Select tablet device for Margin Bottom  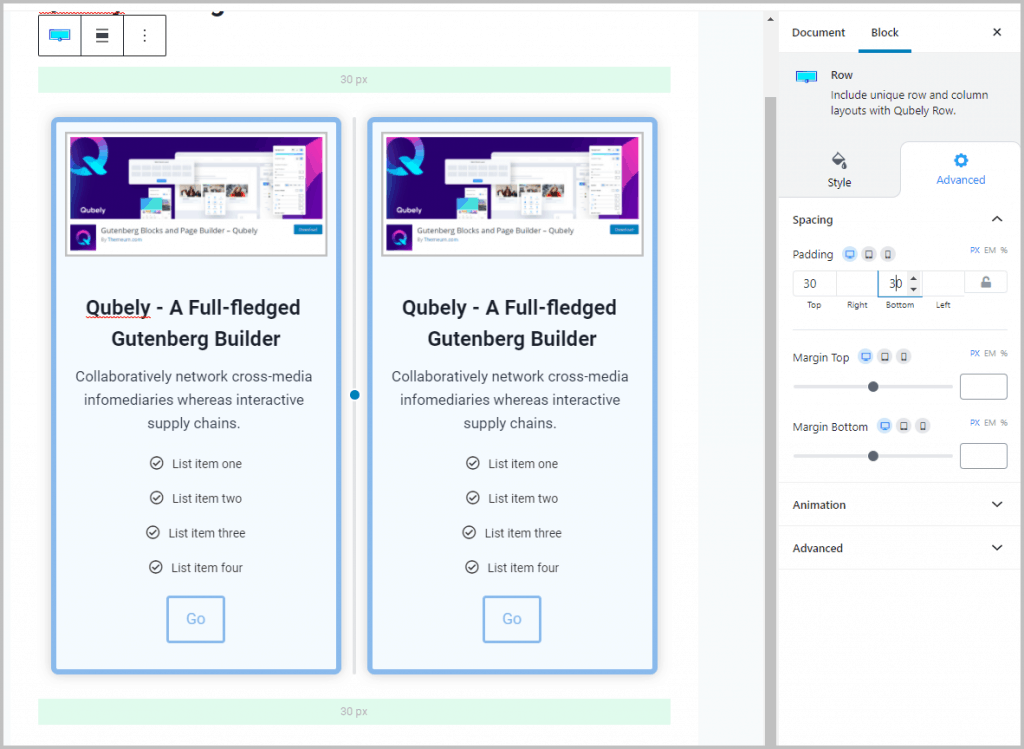[903, 426]
